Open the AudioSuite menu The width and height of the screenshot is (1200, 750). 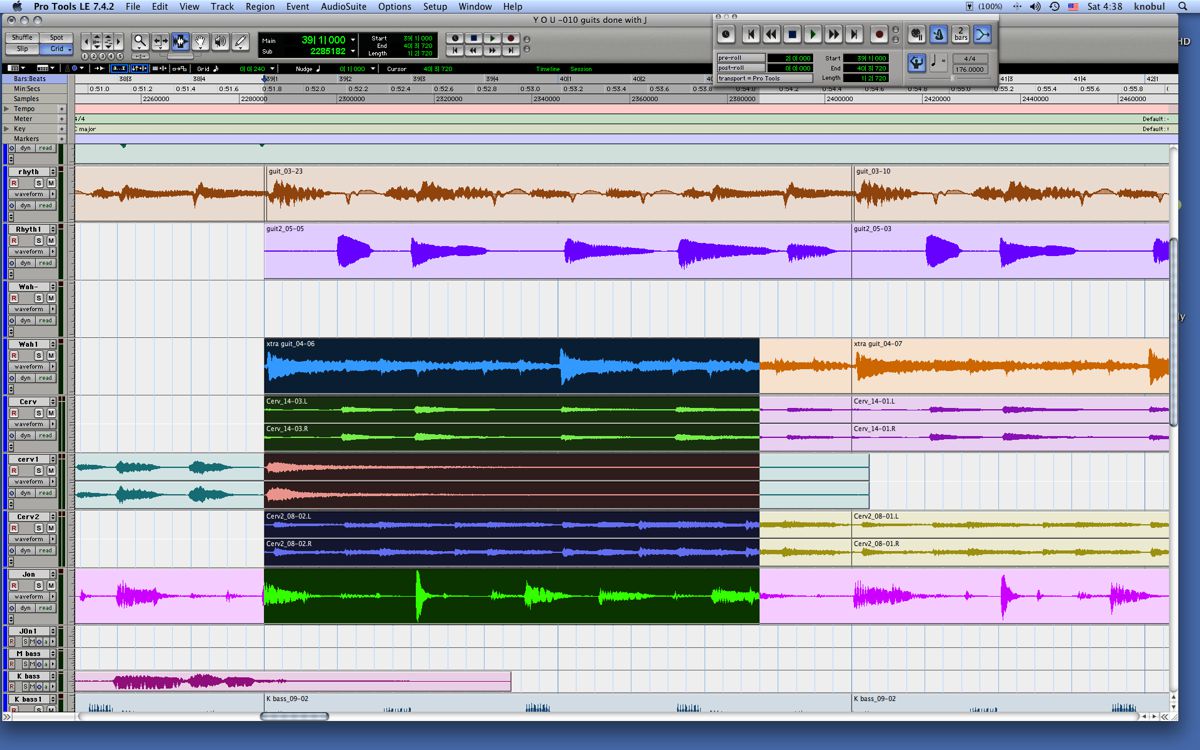tap(343, 6)
